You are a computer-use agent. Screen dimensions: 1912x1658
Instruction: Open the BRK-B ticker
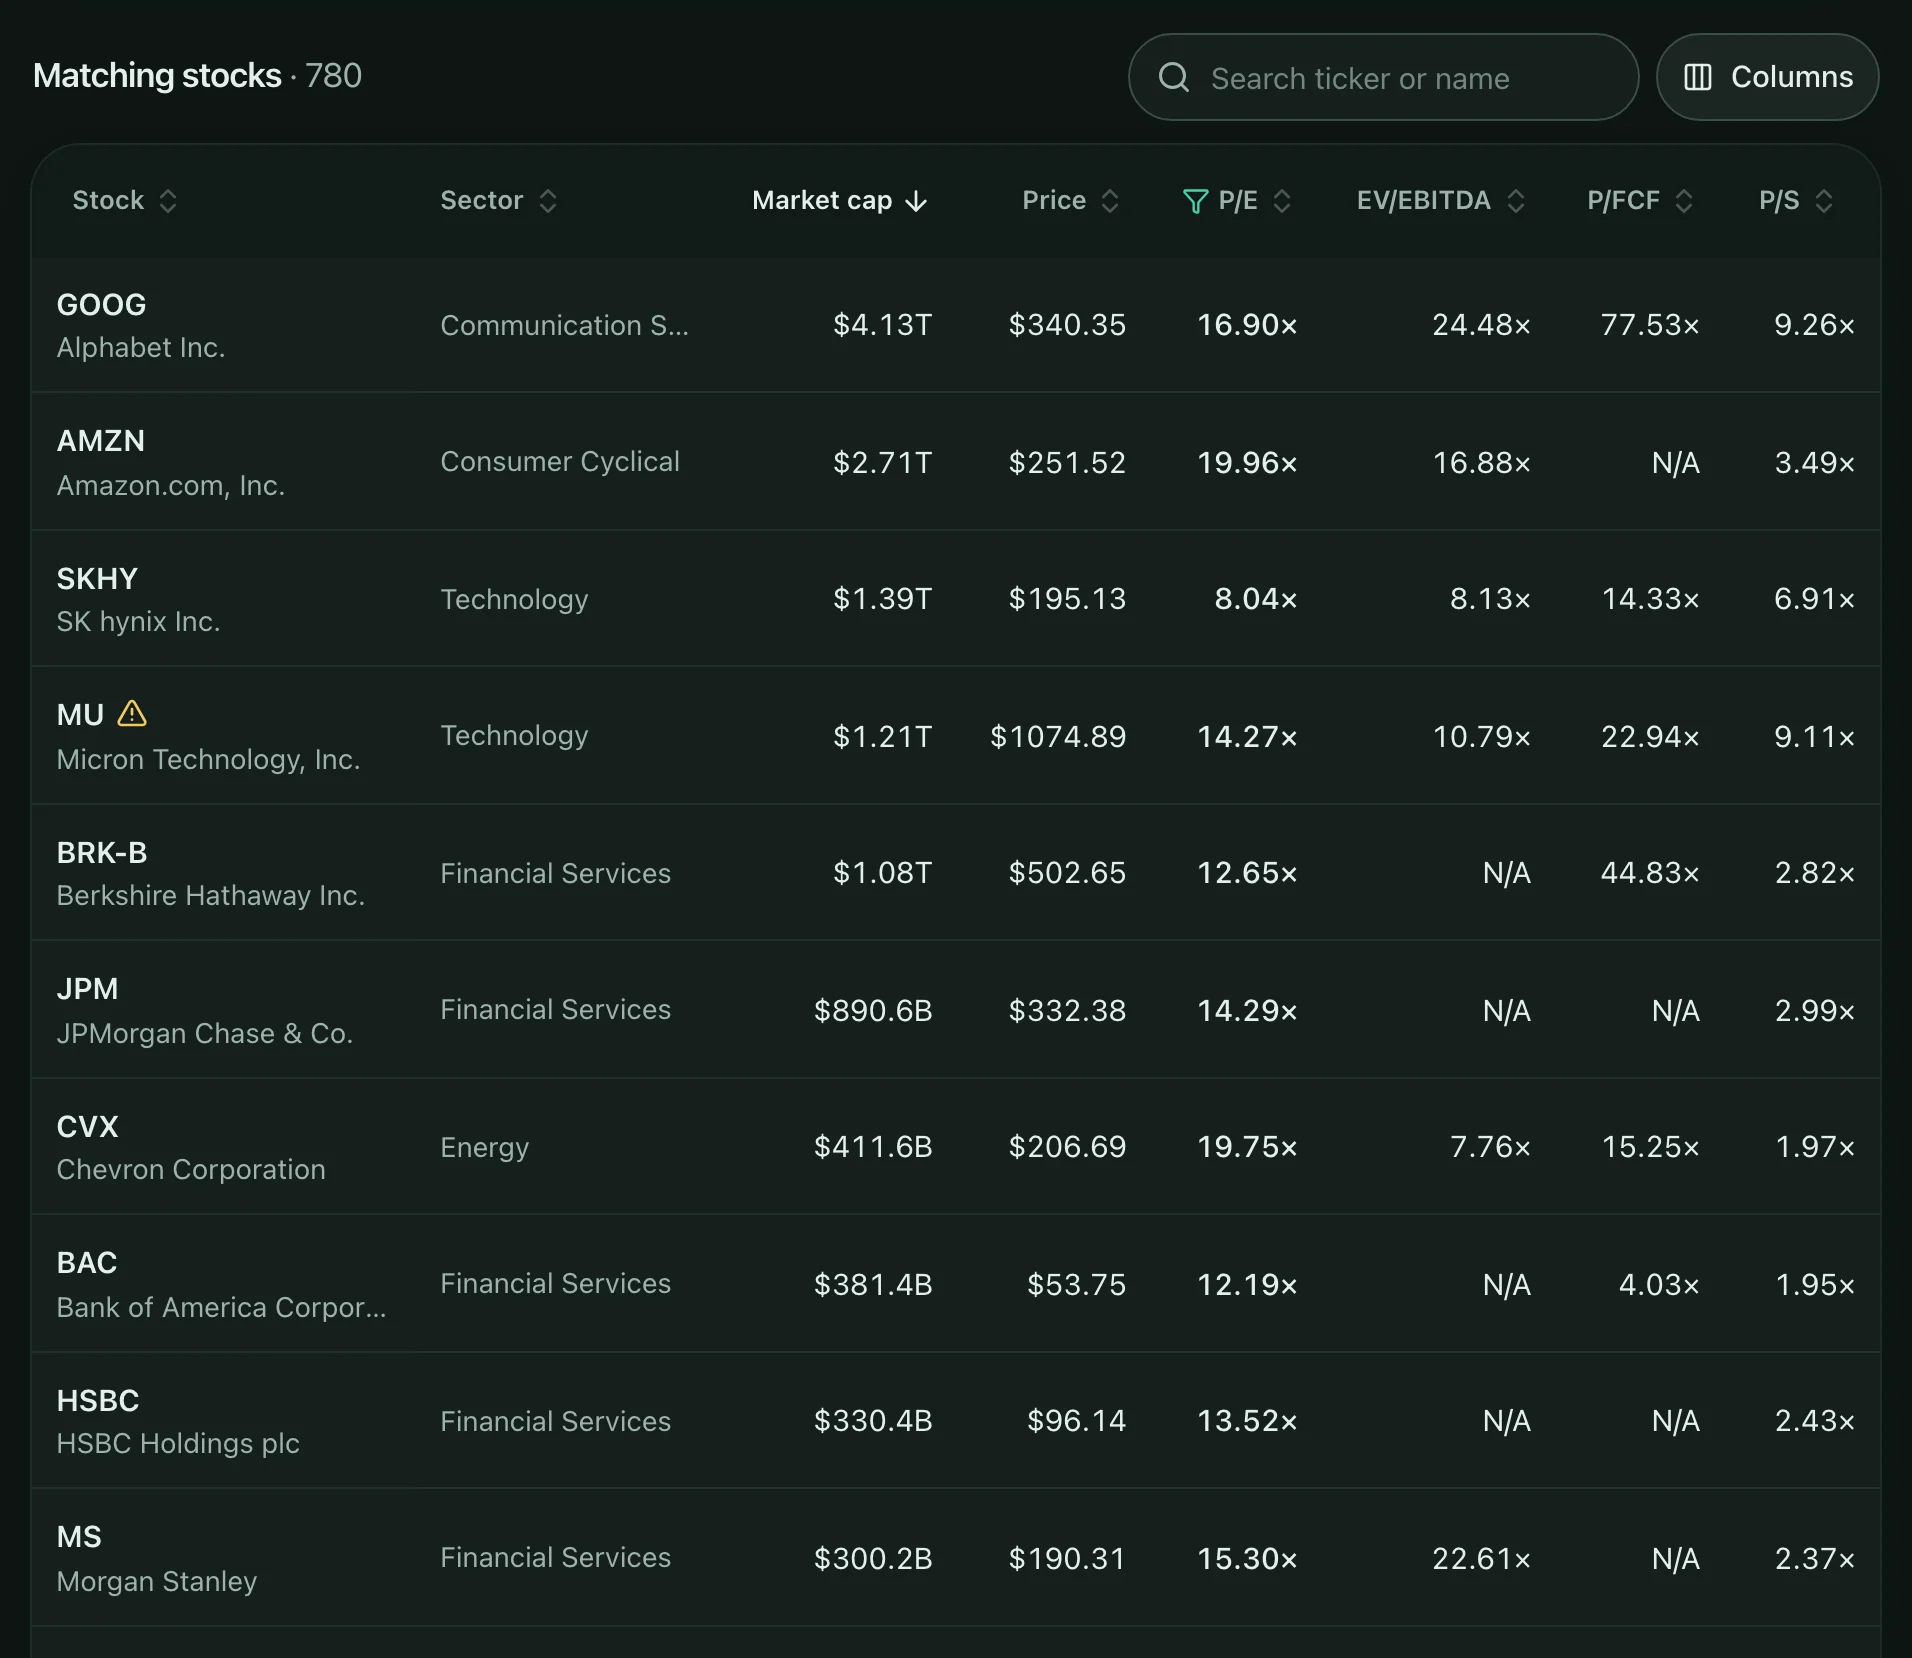102,852
